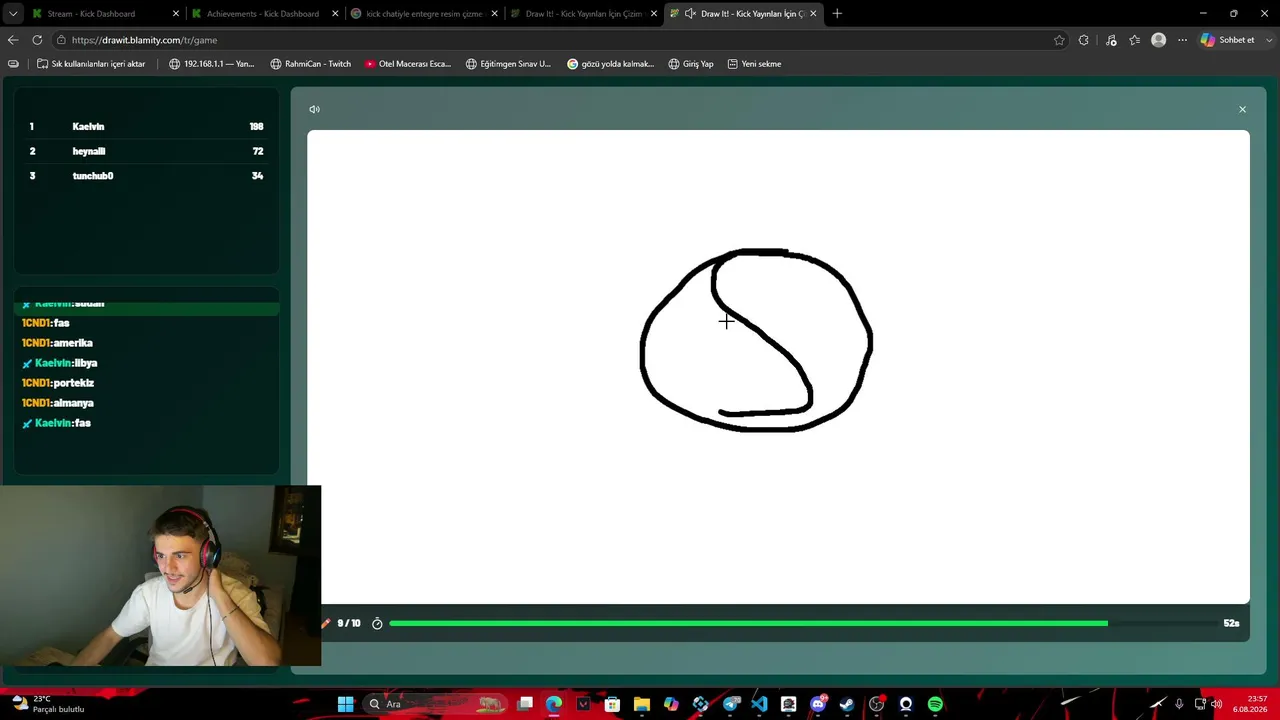Open Microsoft Edge from the taskbar
The image size is (1280, 720).
554,704
